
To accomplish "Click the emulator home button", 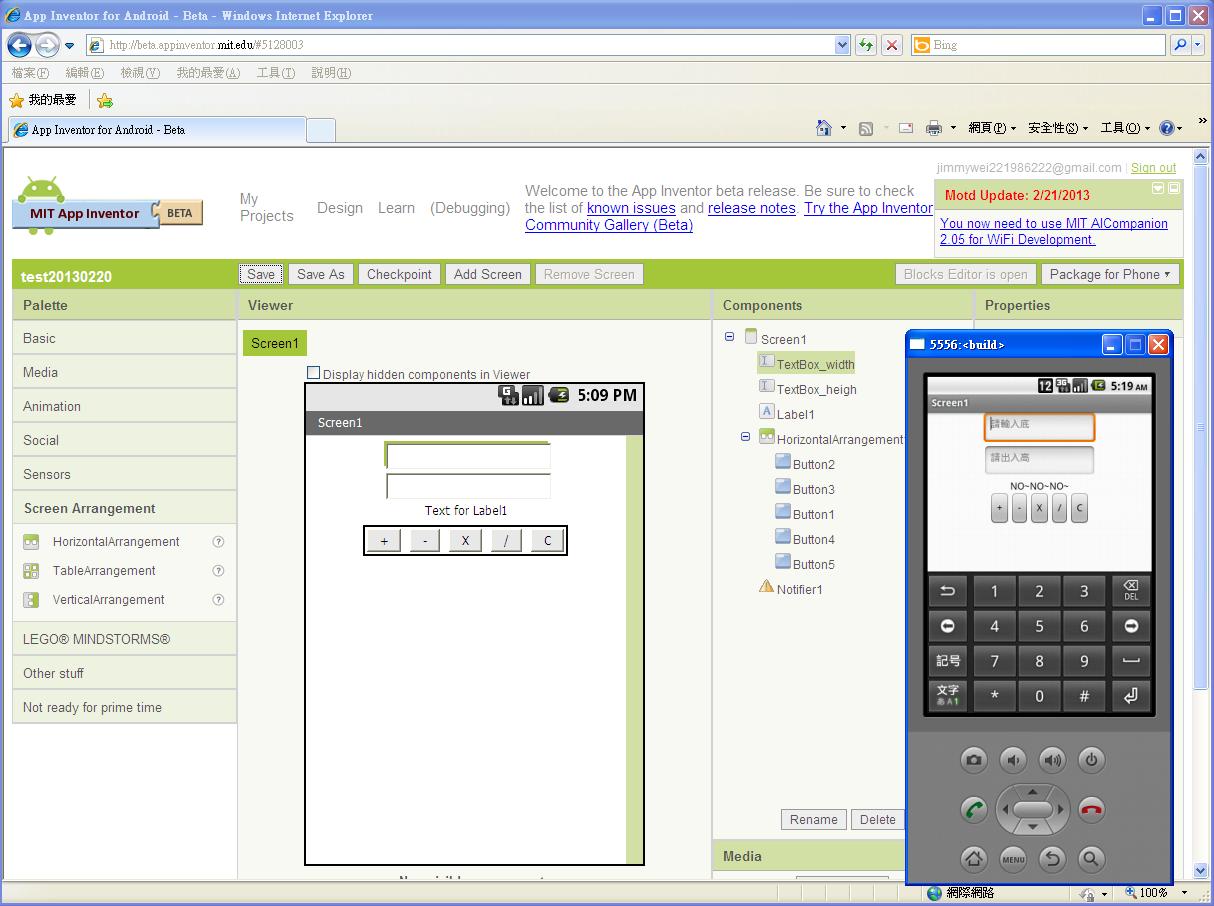I will 974,858.
